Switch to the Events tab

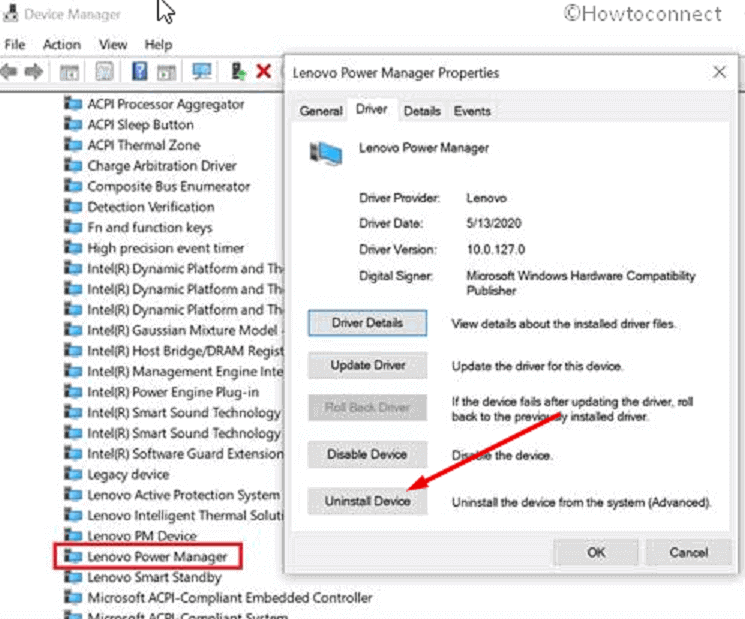pyautogui.click(x=472, y=111)
